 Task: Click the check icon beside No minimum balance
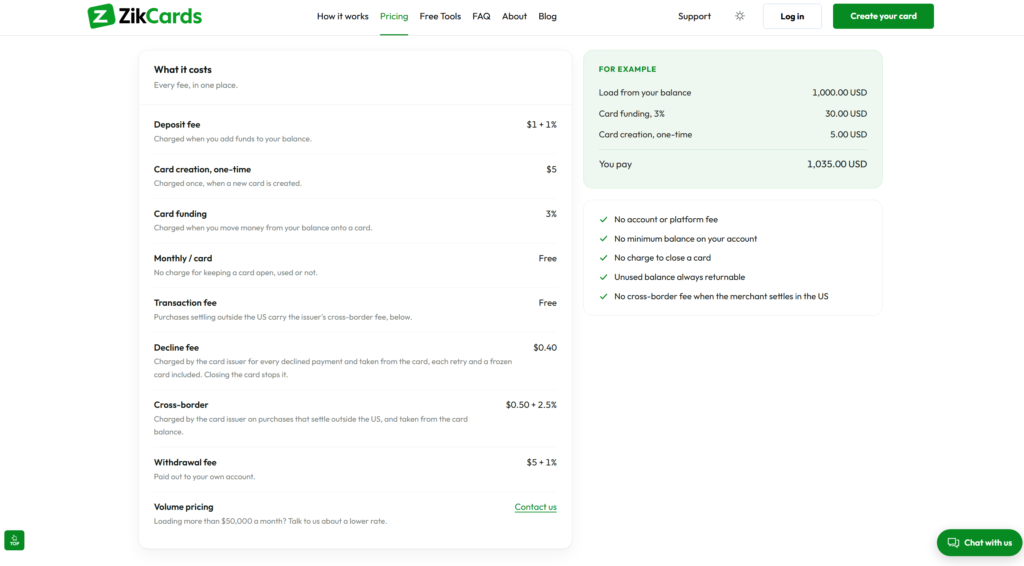603,238
